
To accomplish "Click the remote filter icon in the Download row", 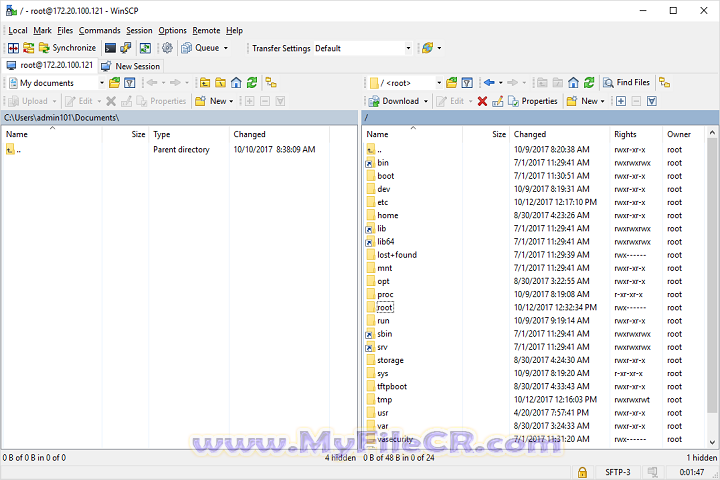I will 652,101.
